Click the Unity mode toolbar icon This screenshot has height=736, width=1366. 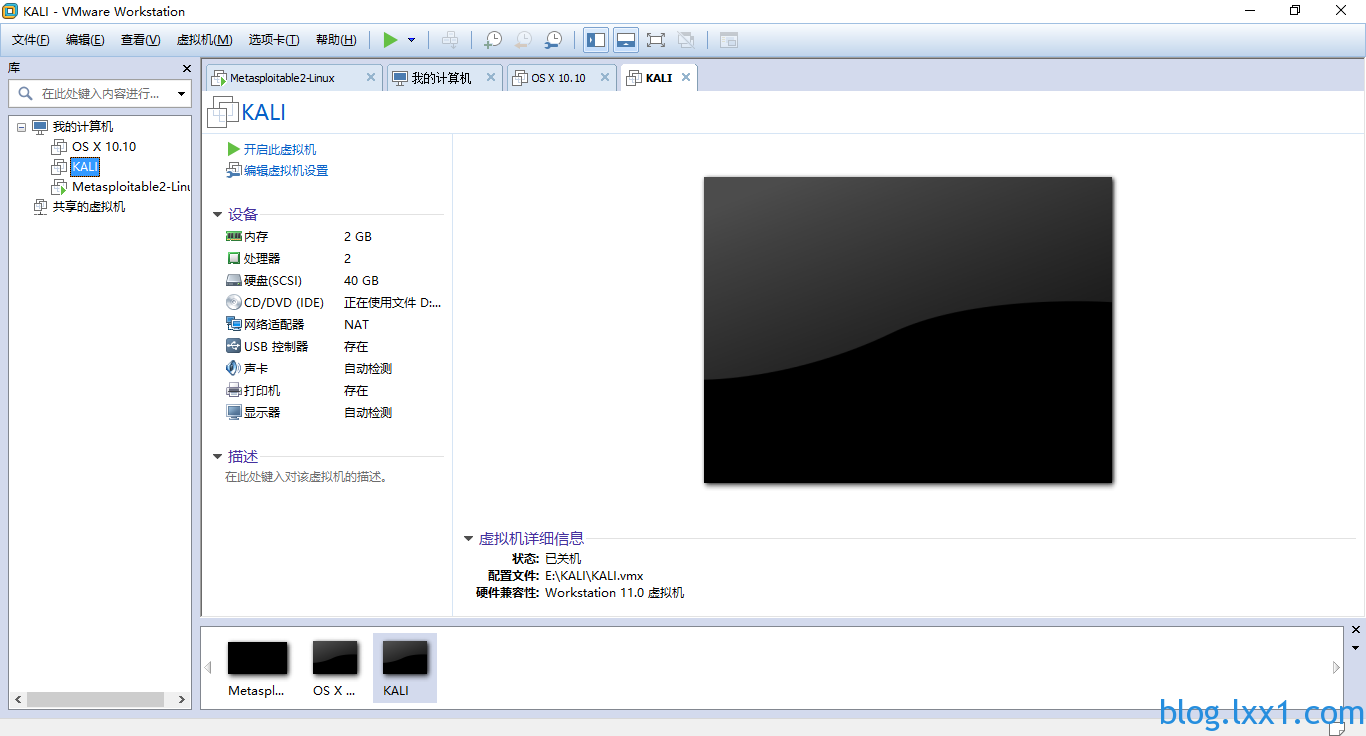pyautogui.click(x=686, y=40)
